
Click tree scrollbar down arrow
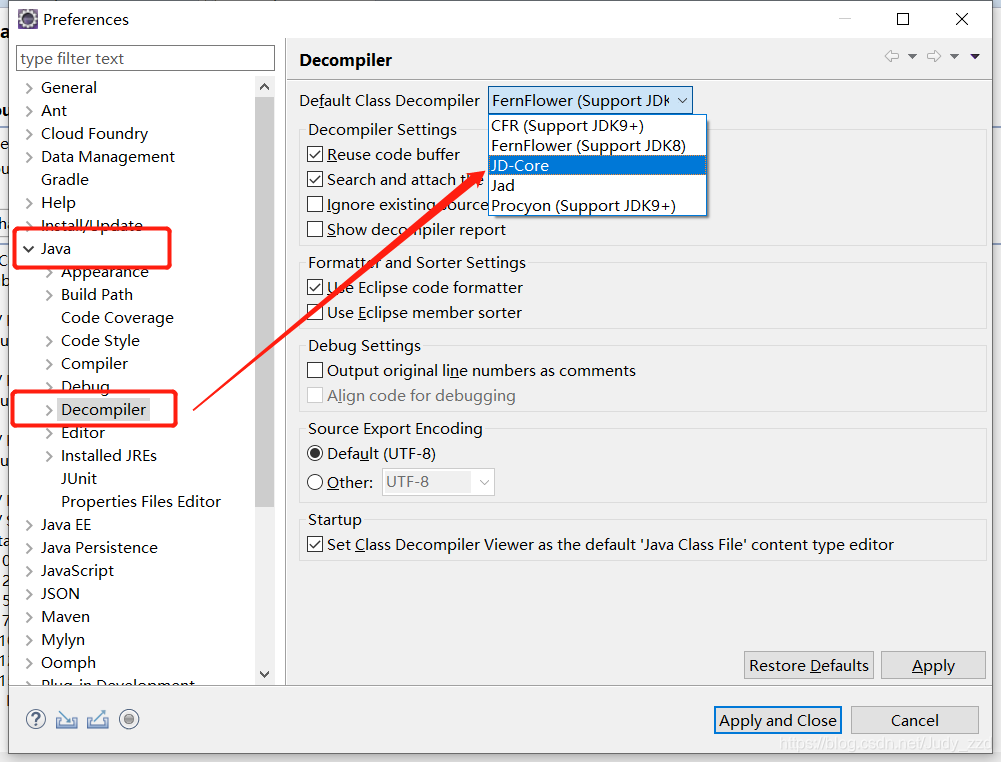264,675
